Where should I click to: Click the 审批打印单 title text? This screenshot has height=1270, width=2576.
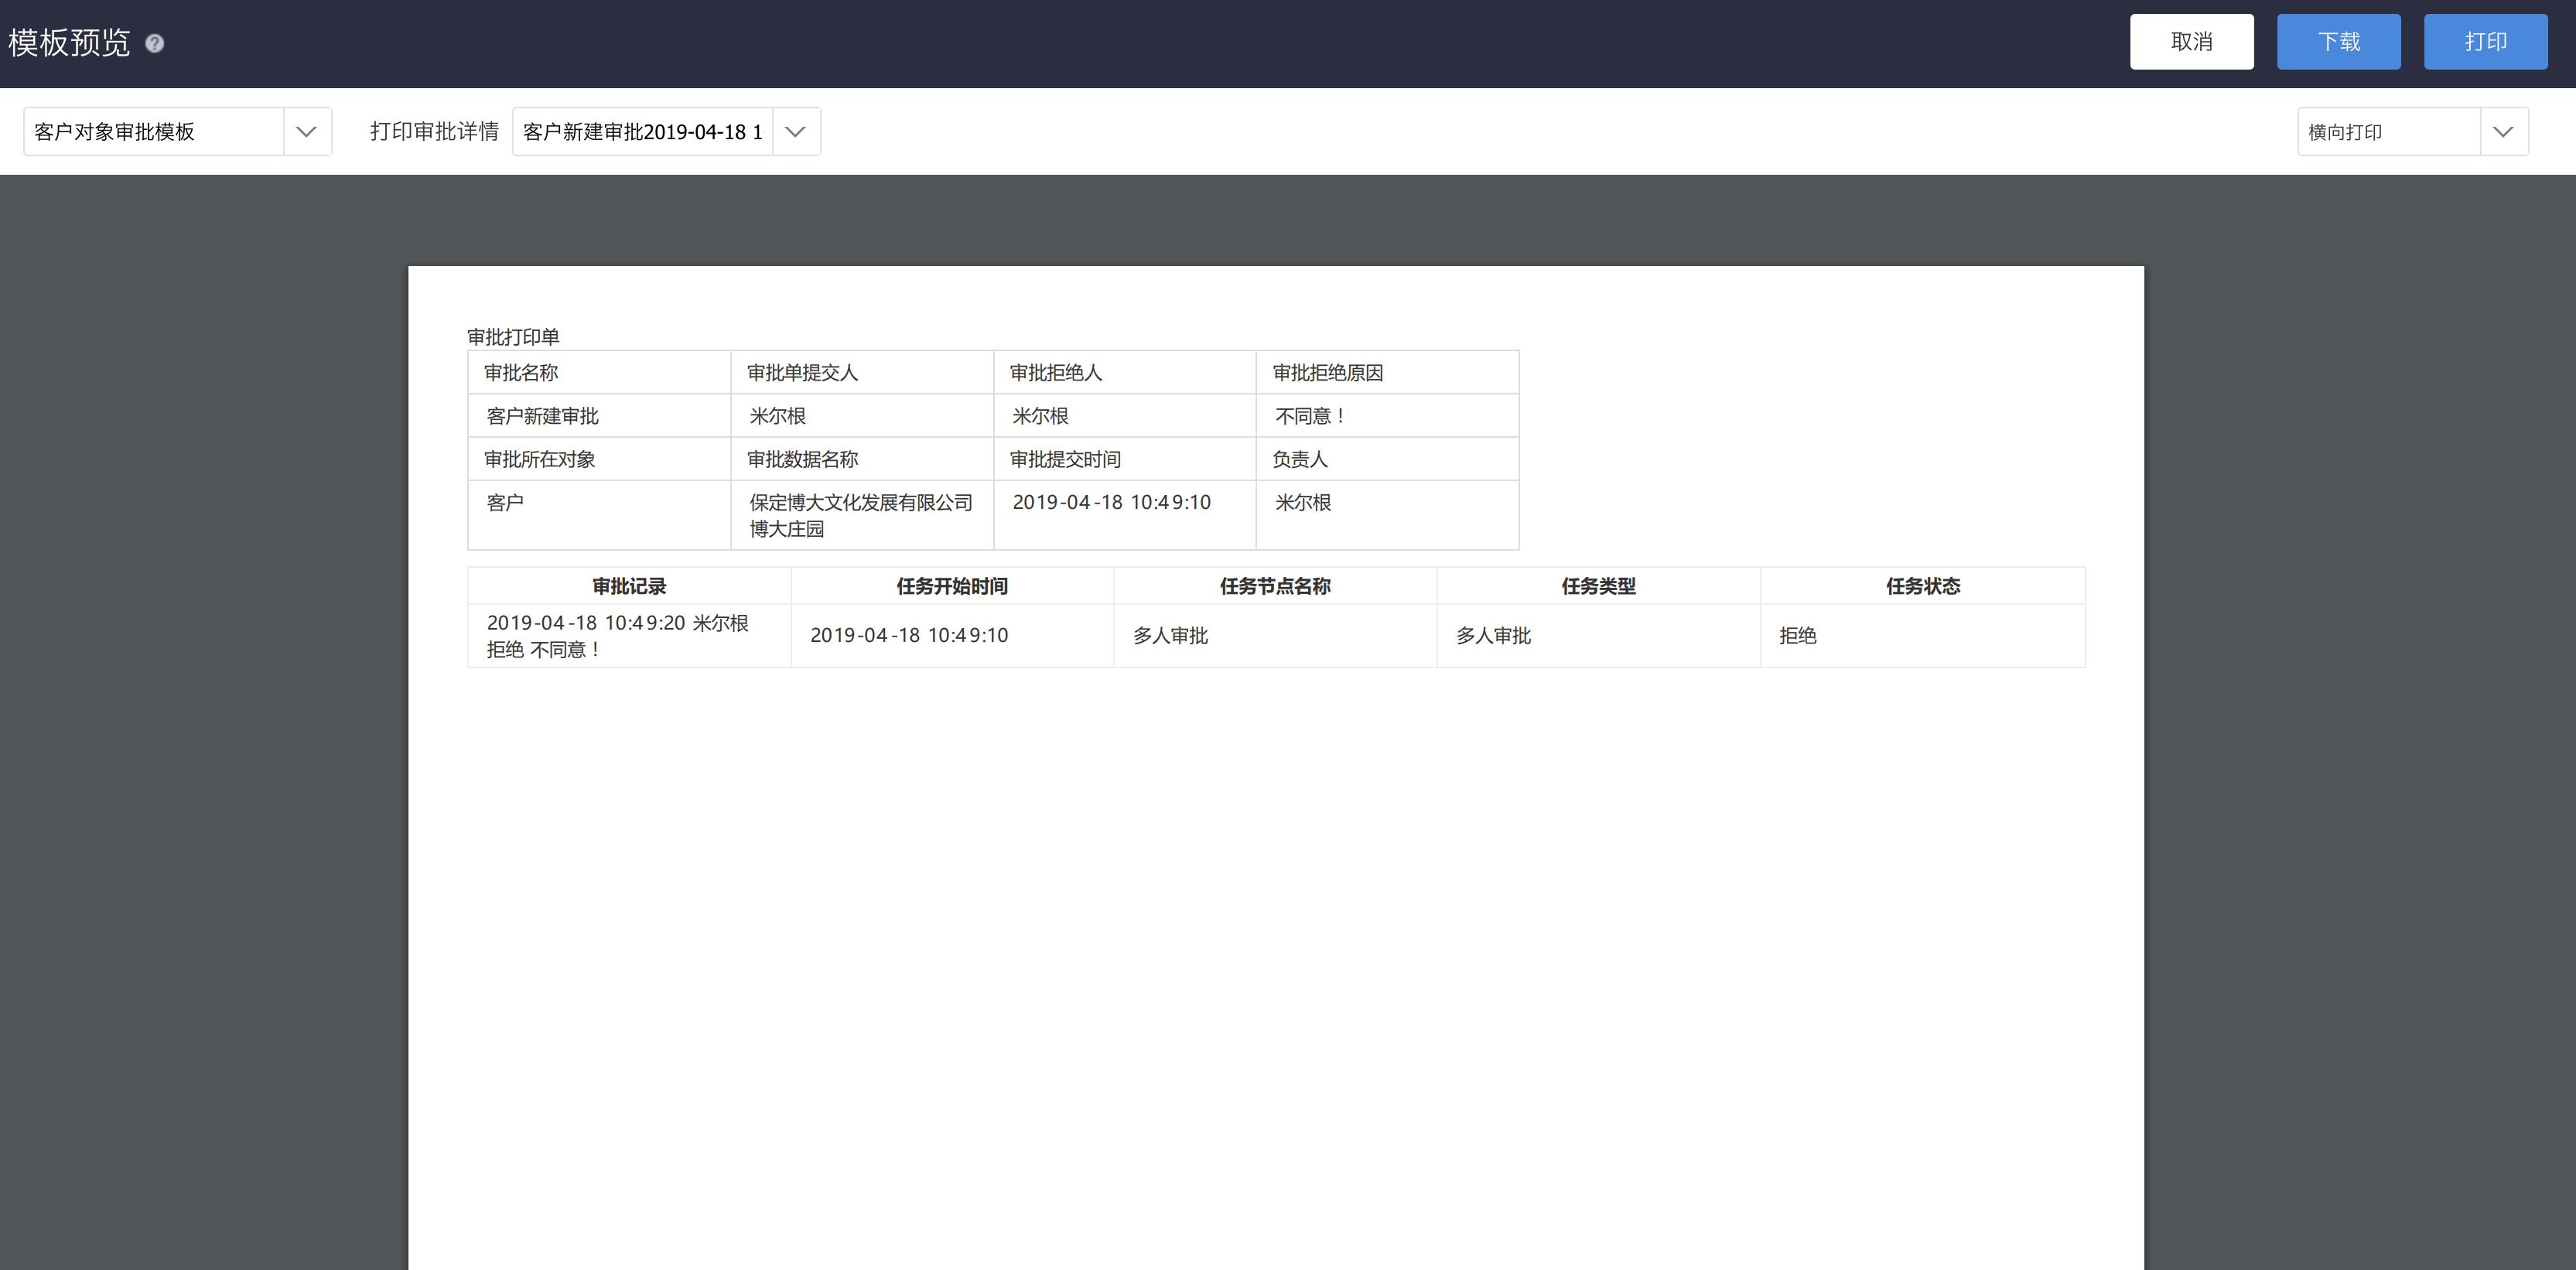[x=513, y=337]
